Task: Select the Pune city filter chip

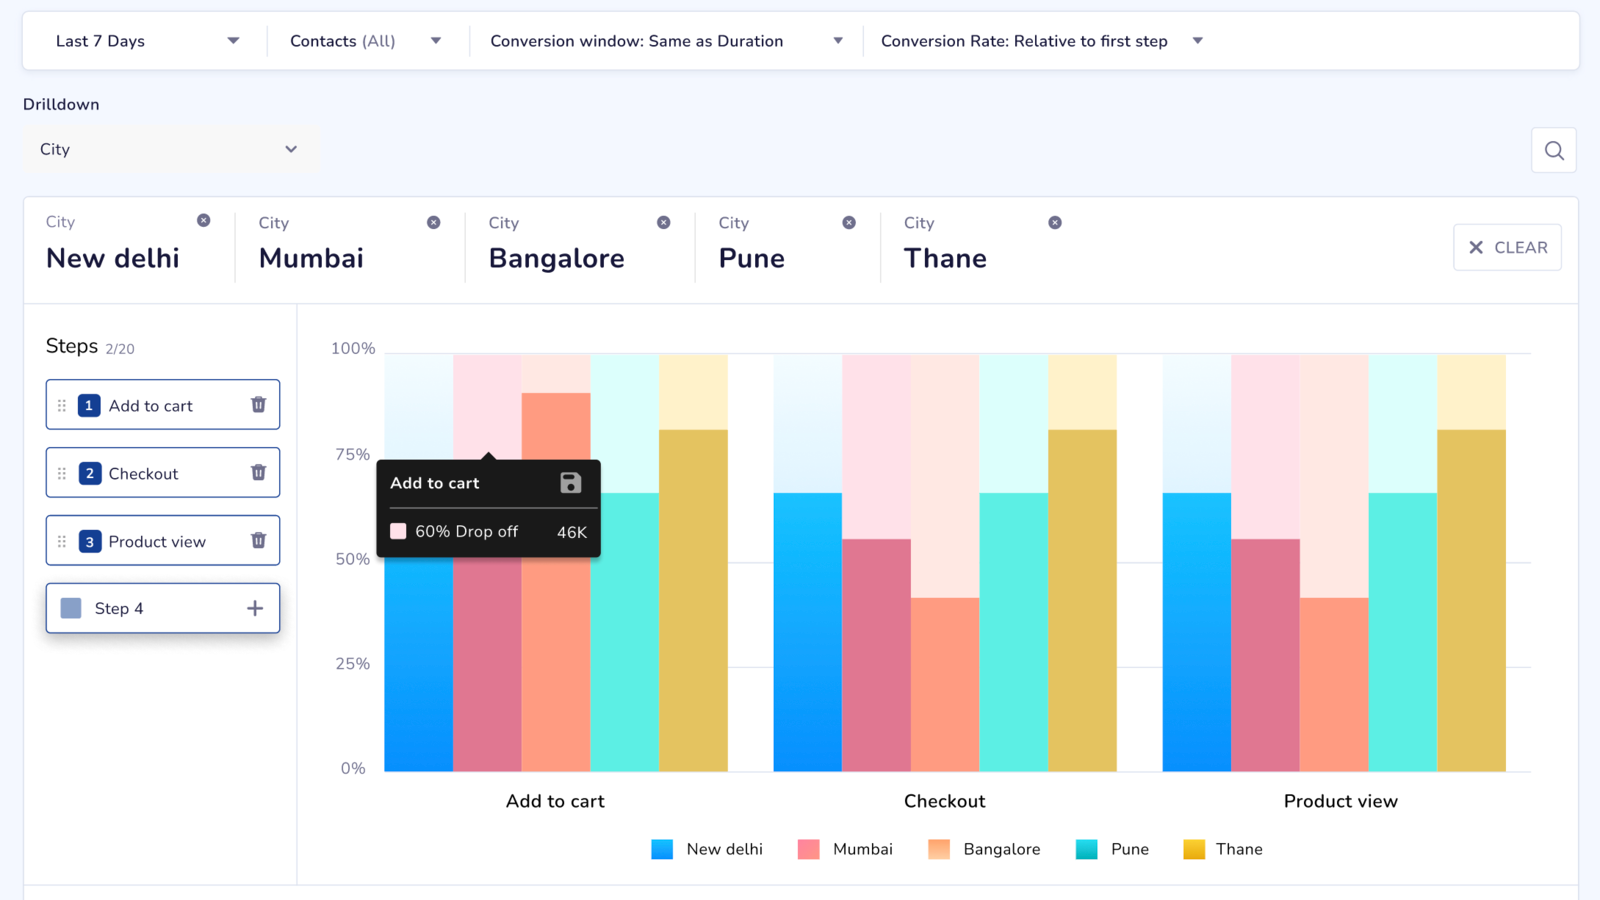Action: [x=750, y=257]
